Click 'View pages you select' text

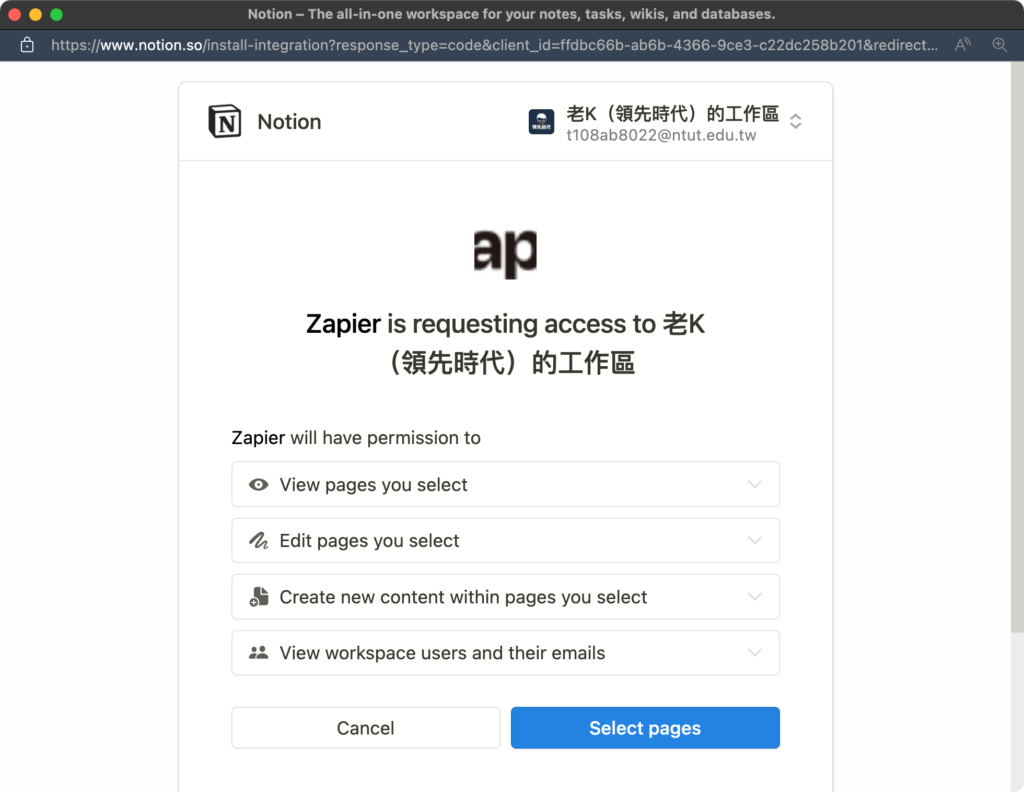(374, 484)
